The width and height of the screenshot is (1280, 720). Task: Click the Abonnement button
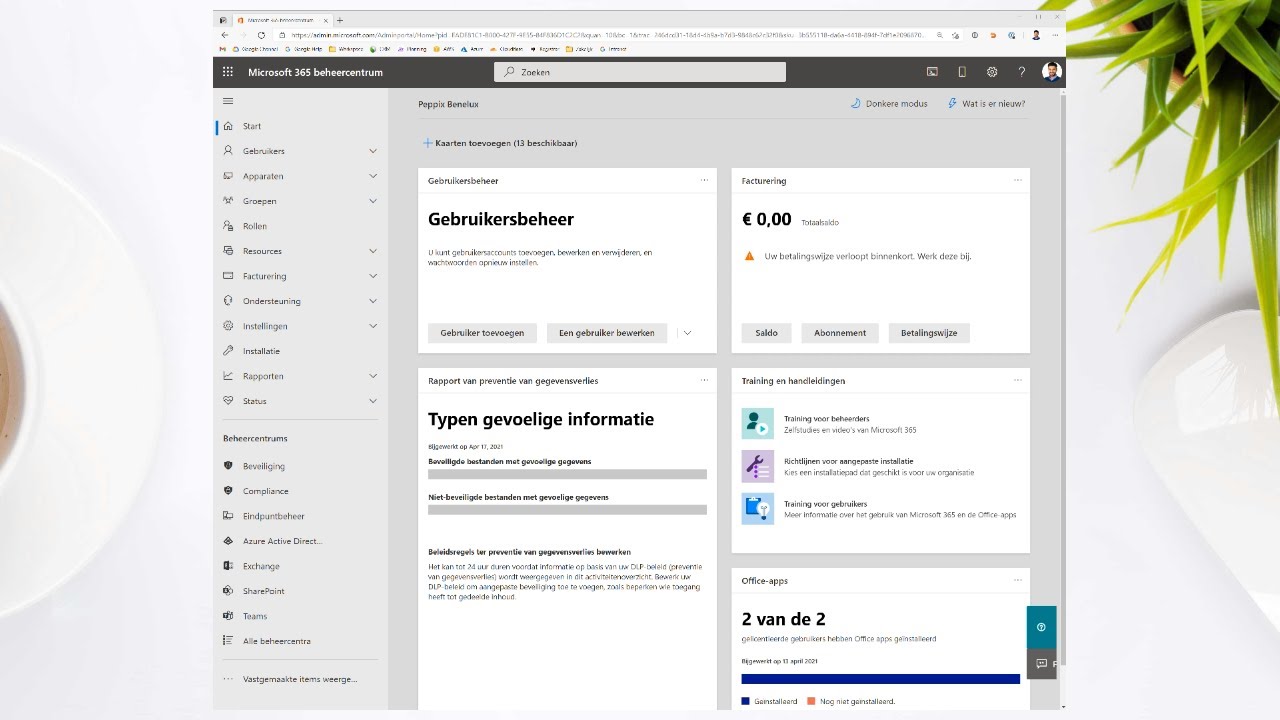[840, 333]
